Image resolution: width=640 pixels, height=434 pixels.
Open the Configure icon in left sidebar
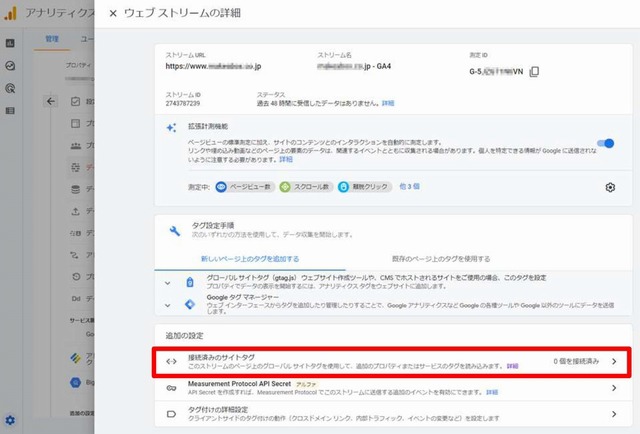click(10, 111)
